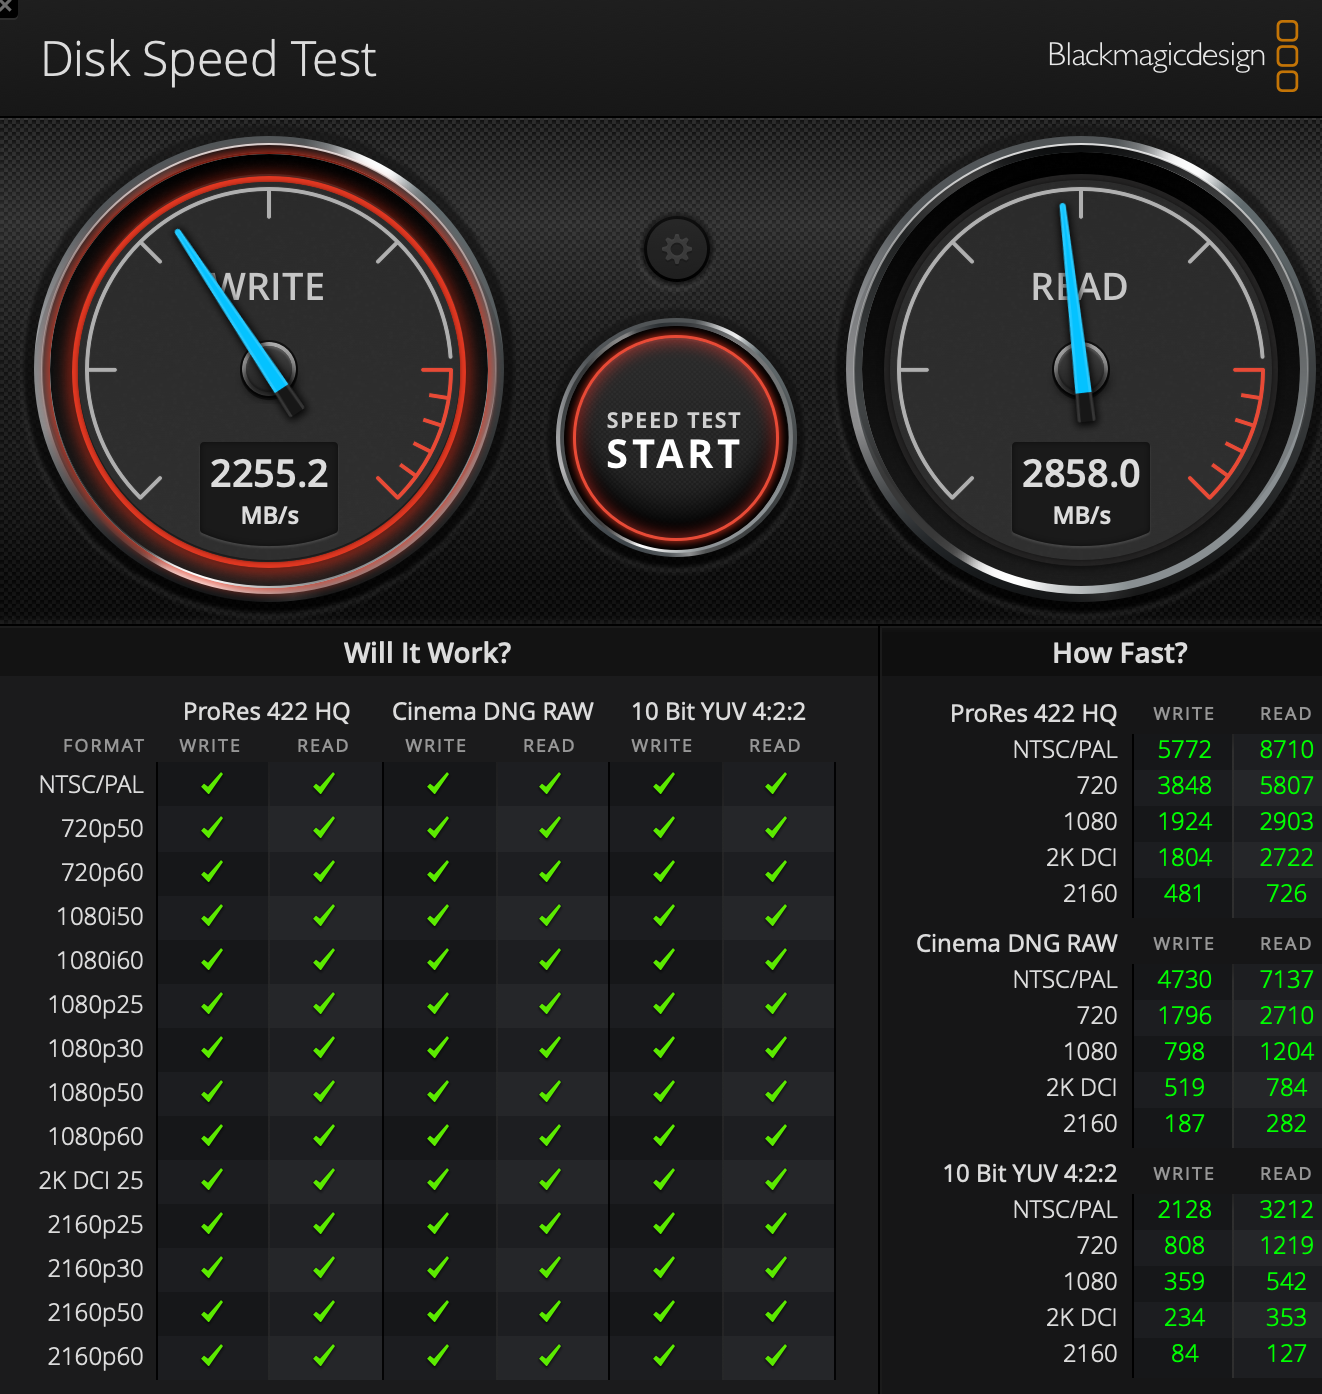Click the ProRes 720 write value 3848
The width and height of the screenshot is (1322, 1394).
point(1184,785)
